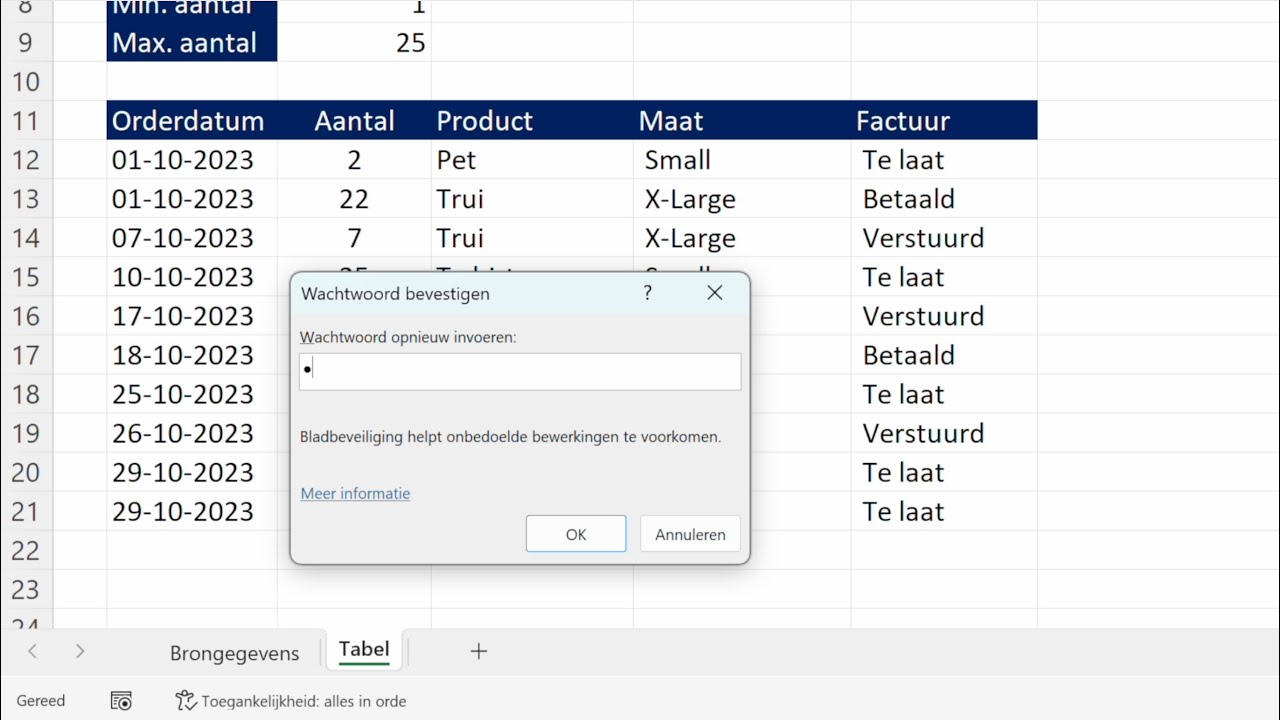Select Te laat cell in row 20
1280x720 pixels.
[x=944, y=472]
